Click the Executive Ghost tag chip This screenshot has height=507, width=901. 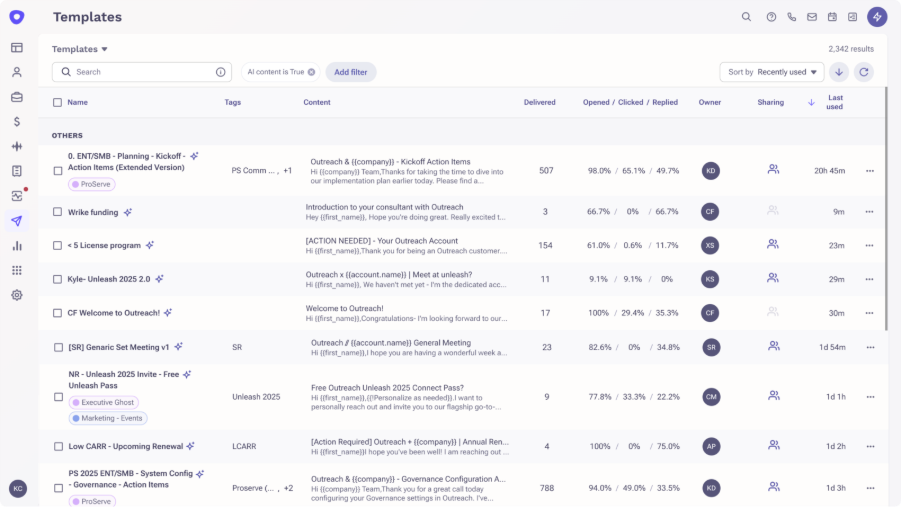pos(103,402)
